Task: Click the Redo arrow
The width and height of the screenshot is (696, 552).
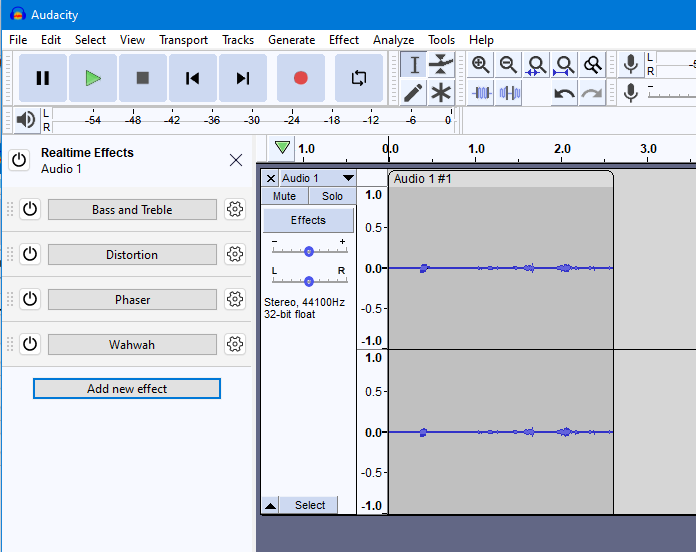Action: click(593, 93)
